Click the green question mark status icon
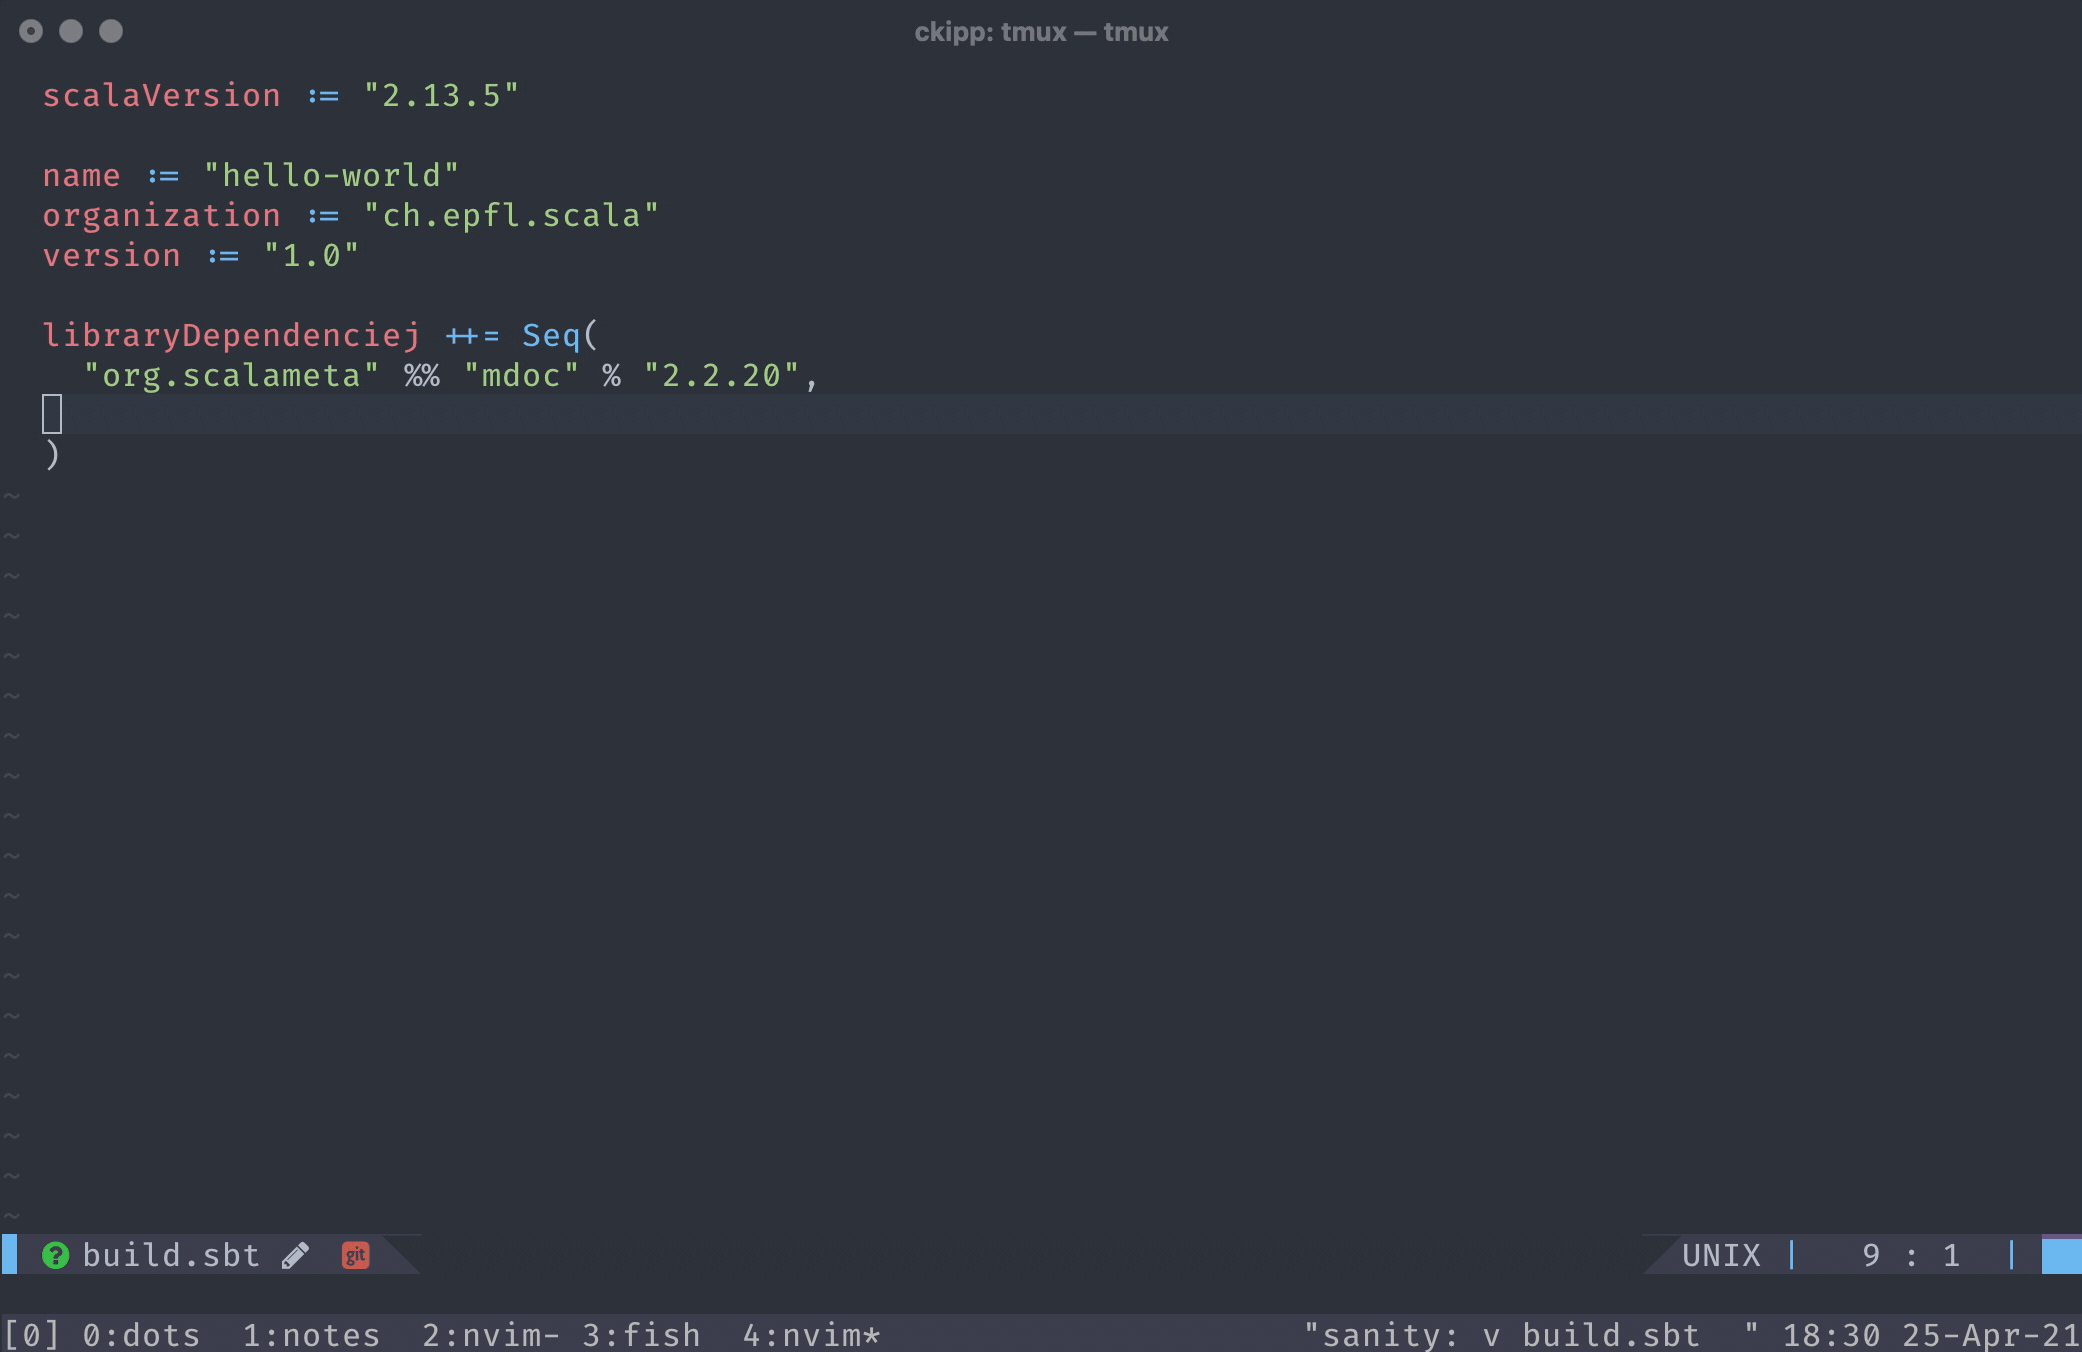Image resolution: width=2082 pixels, height=1352 pixels. 55,1255
